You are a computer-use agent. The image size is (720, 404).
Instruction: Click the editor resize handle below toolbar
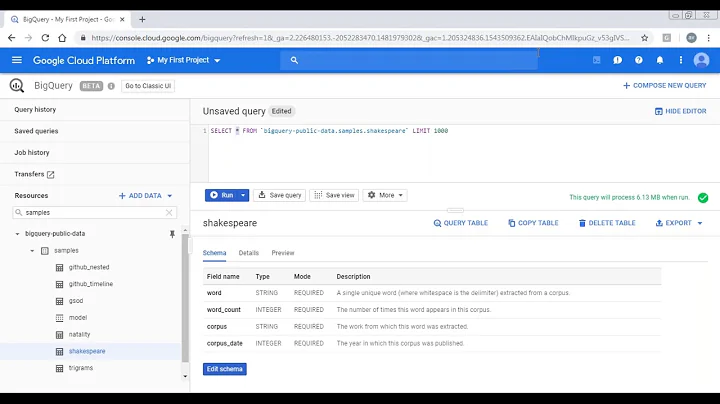(455, 210)
